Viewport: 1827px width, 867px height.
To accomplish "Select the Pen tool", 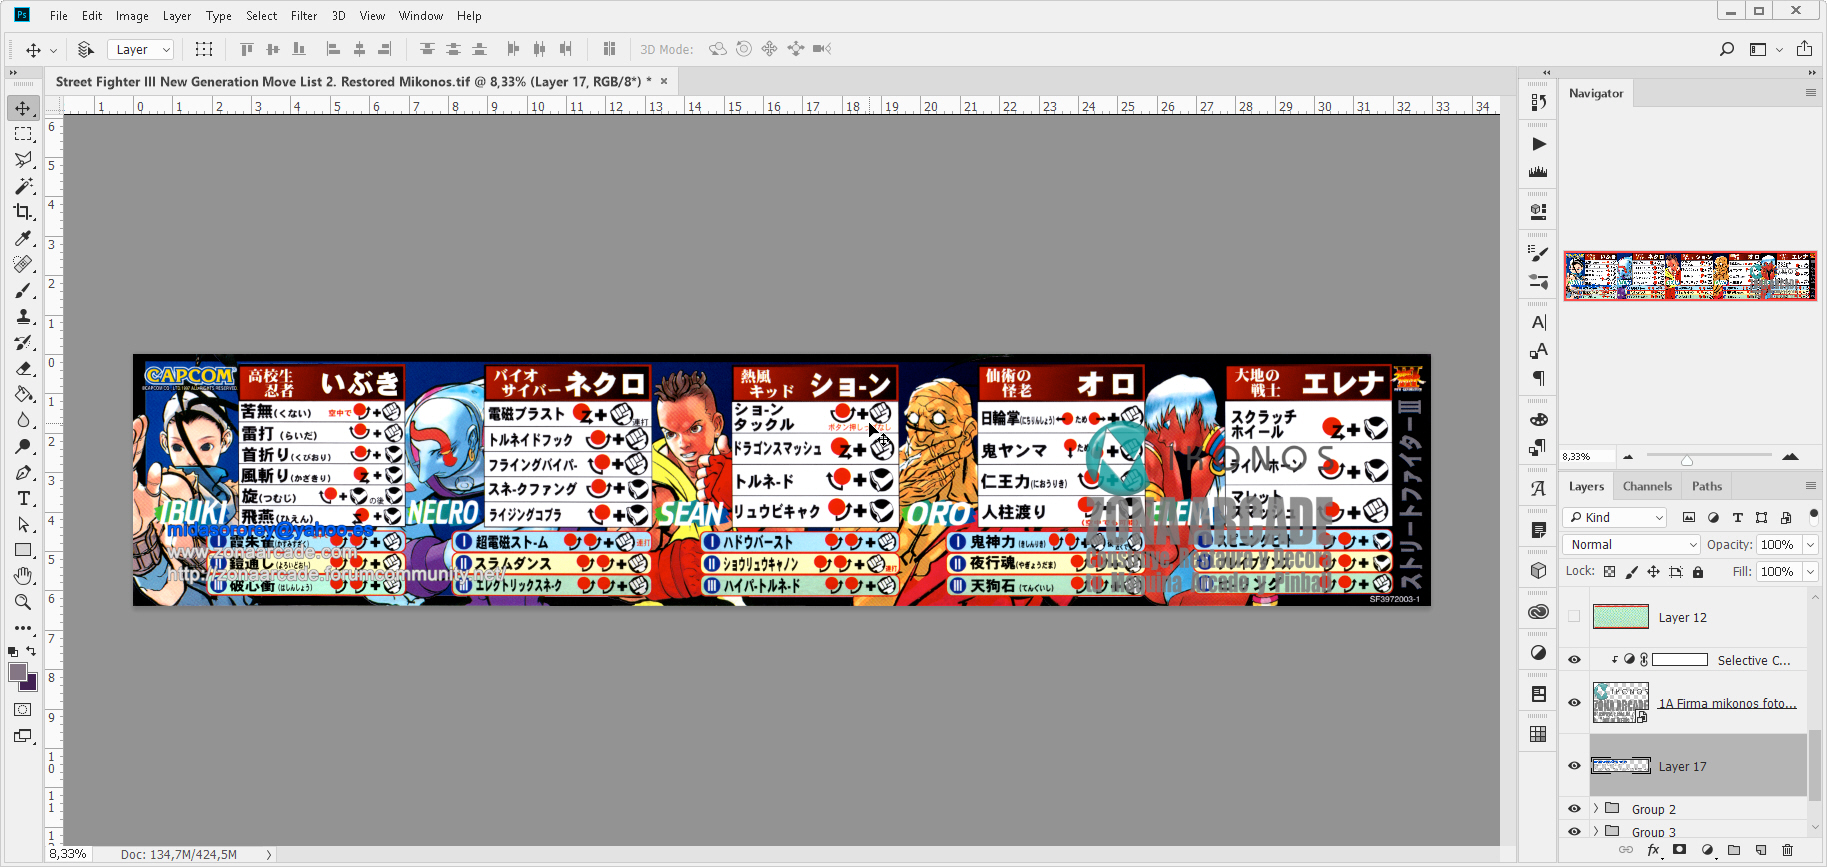I will tap(23, 472).
